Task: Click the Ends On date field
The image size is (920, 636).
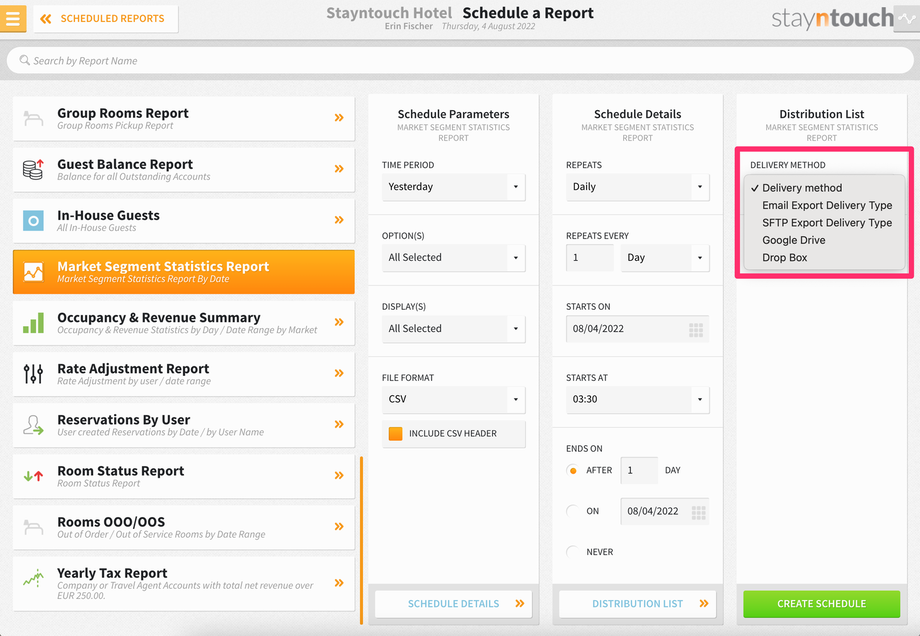Action: [665, 512]
